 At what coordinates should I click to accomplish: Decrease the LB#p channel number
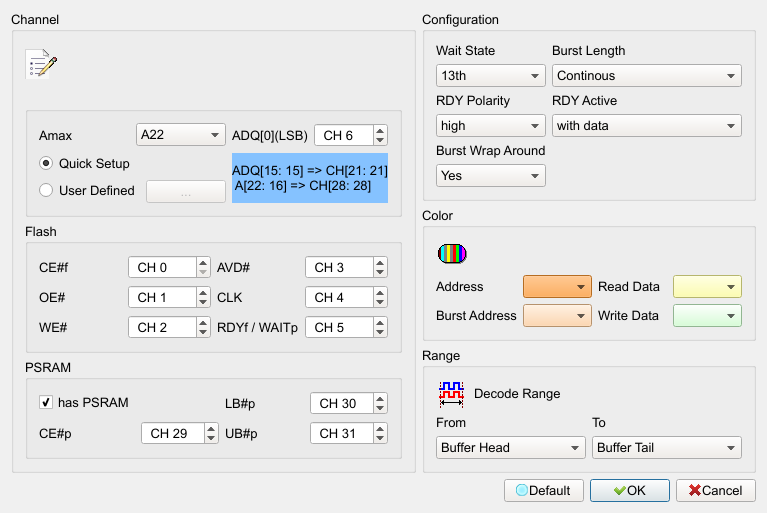point(380,409)
